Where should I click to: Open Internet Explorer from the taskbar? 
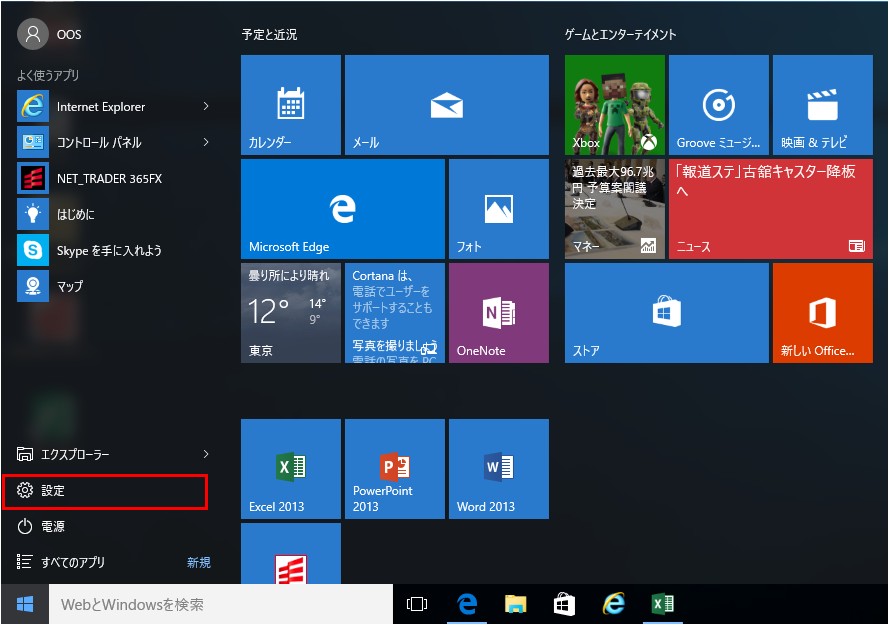613,605
